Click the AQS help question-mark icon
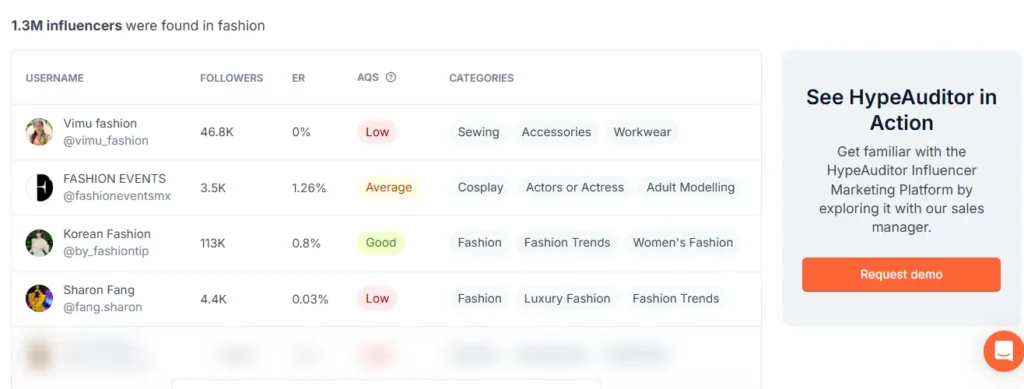The image size is (1024, 389). pos(391,77)
